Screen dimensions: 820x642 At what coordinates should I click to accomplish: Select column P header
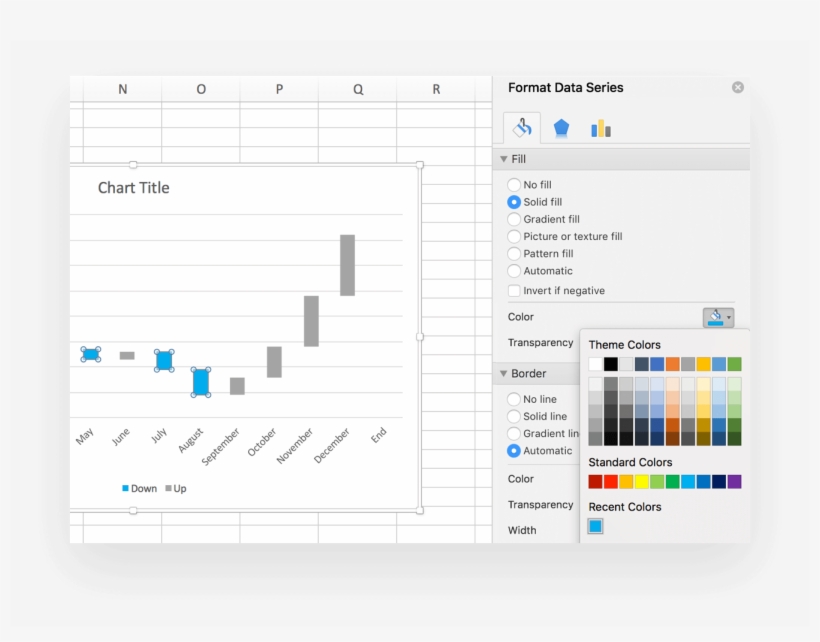[x=279, y=89]
